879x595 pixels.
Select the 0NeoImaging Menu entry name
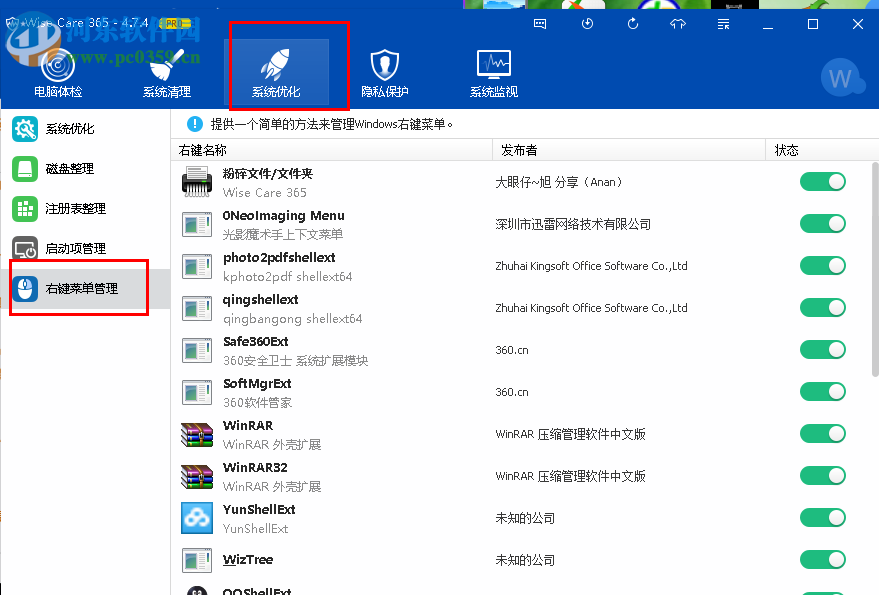(283, 216)
